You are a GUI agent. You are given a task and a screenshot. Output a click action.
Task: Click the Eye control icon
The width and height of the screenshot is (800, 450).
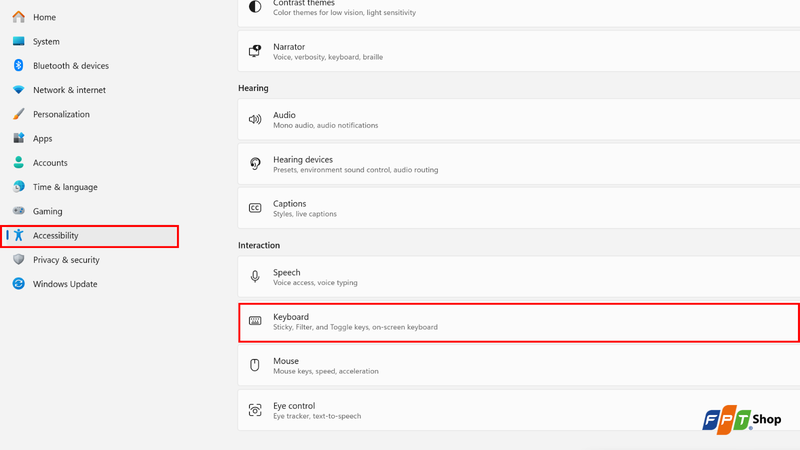click(x=255, y=410)
